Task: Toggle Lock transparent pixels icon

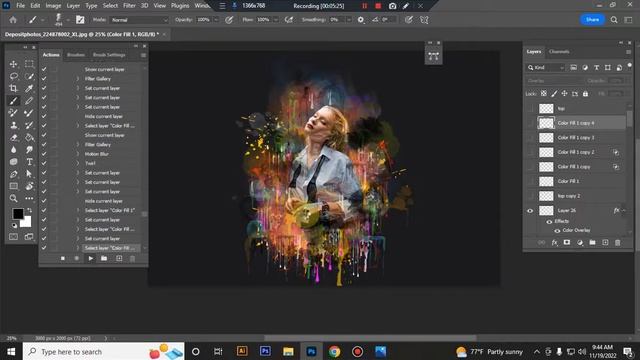Action: (544, 94)
